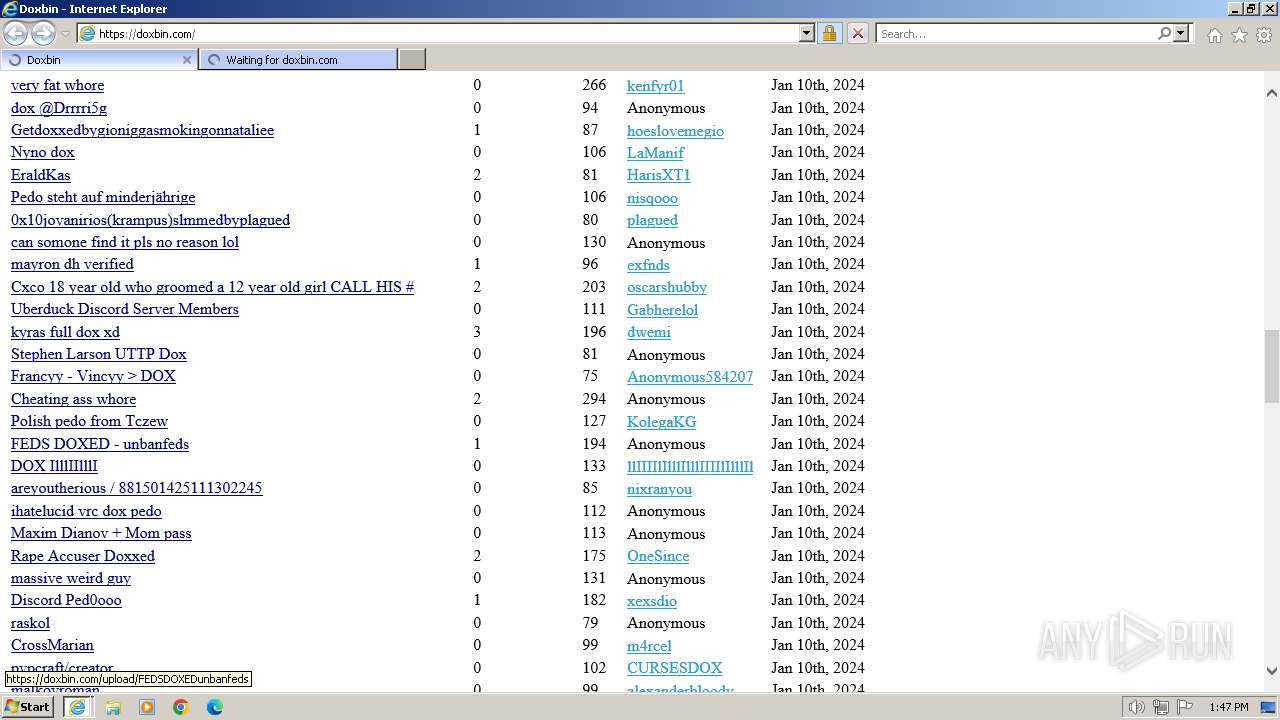Viewport: 1280px width, 720px height.
Task: Open the 'CrossMarian' link
Action: click(x=52, y=645)
